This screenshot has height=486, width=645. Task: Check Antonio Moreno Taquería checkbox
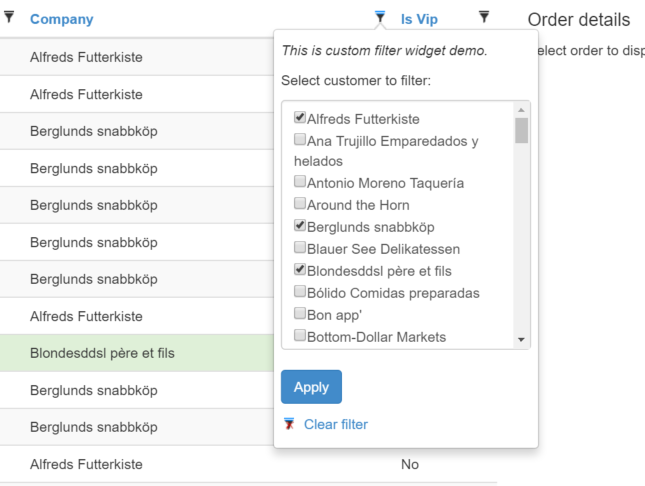click(300, 181)
